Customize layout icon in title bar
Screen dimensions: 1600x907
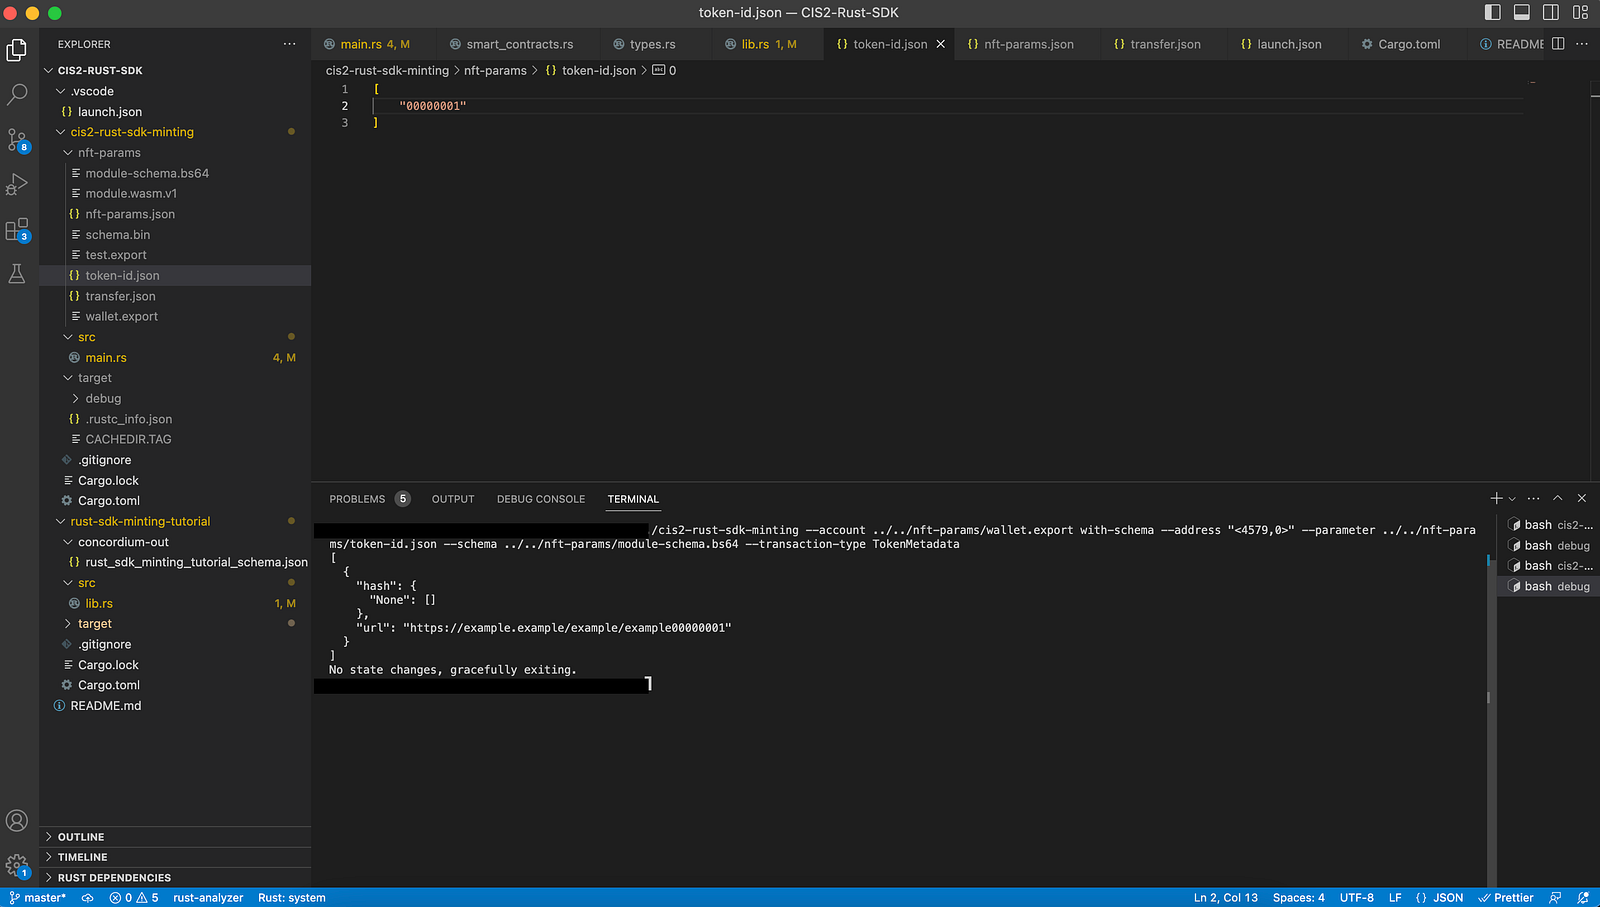click(1581, 12)
